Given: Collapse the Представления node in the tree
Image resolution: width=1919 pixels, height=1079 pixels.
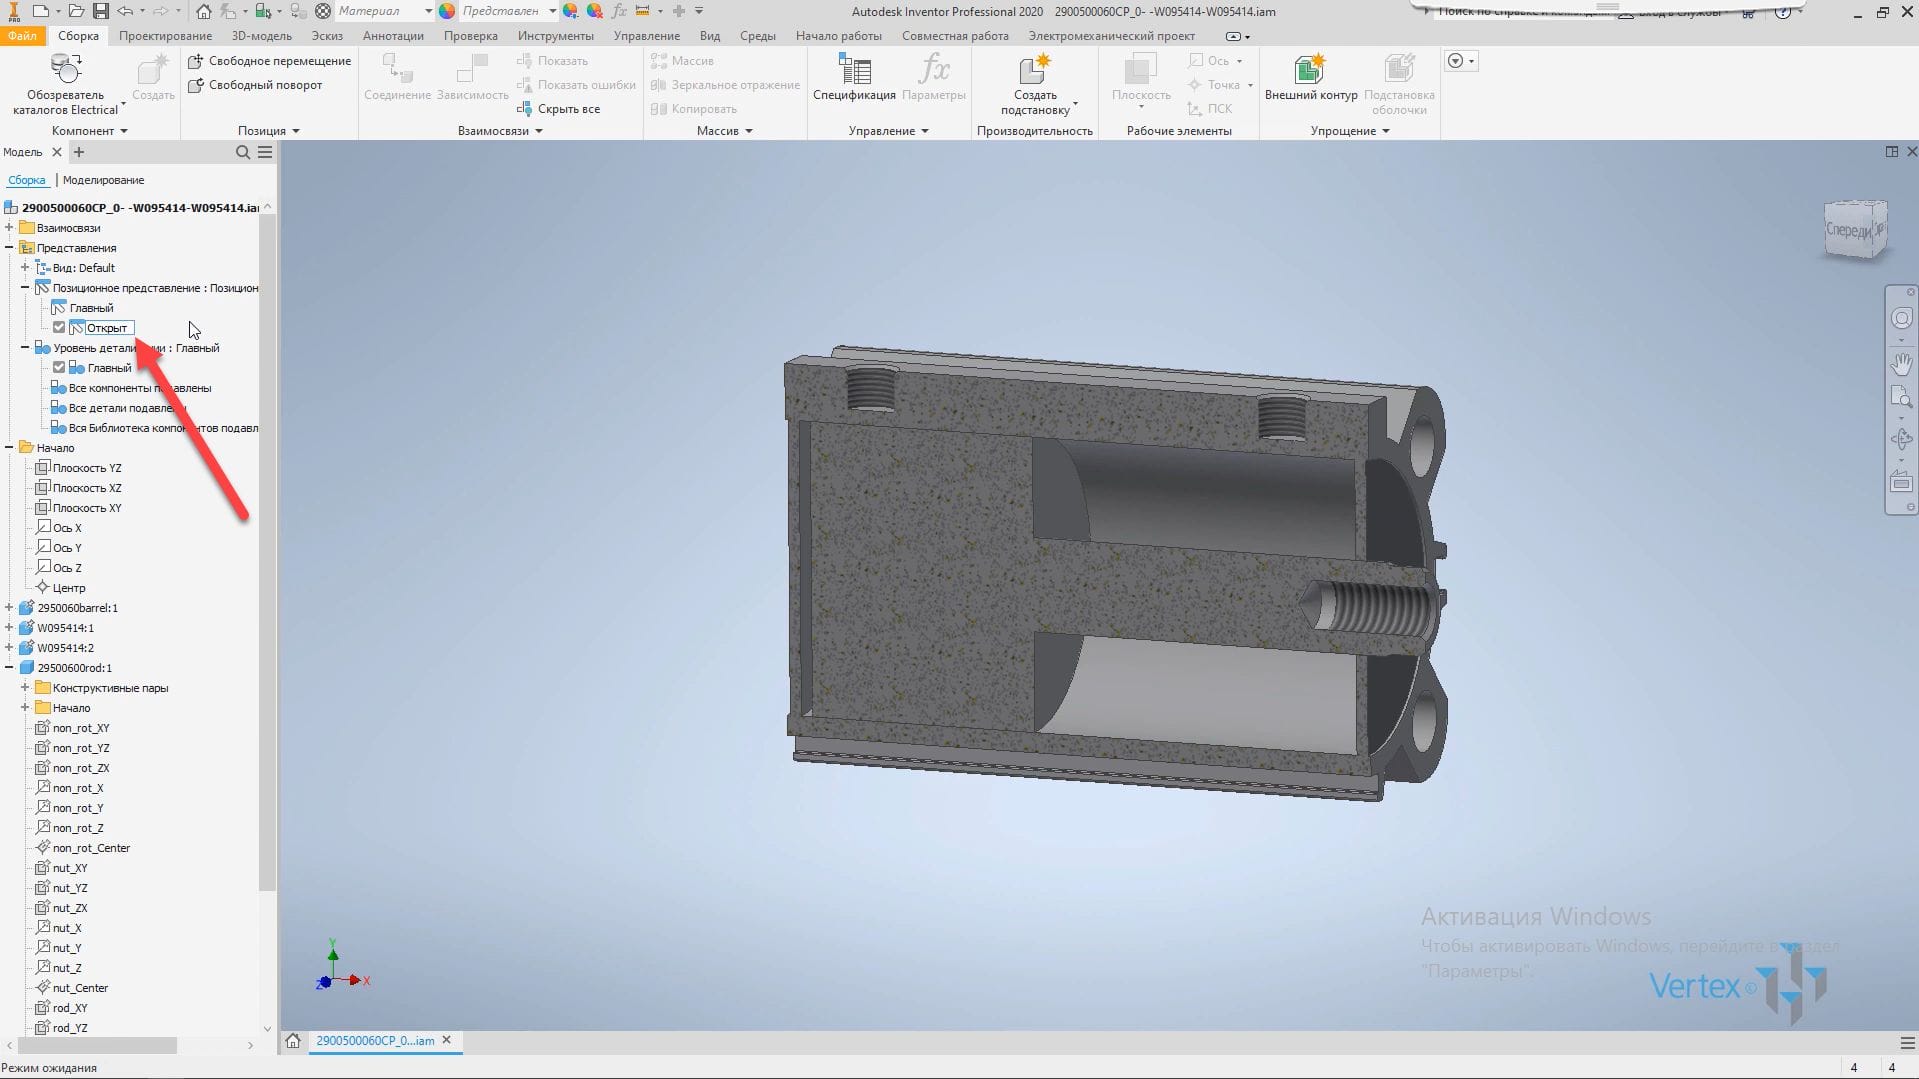Looking at the screenshot, I should [x=9, y=248].
